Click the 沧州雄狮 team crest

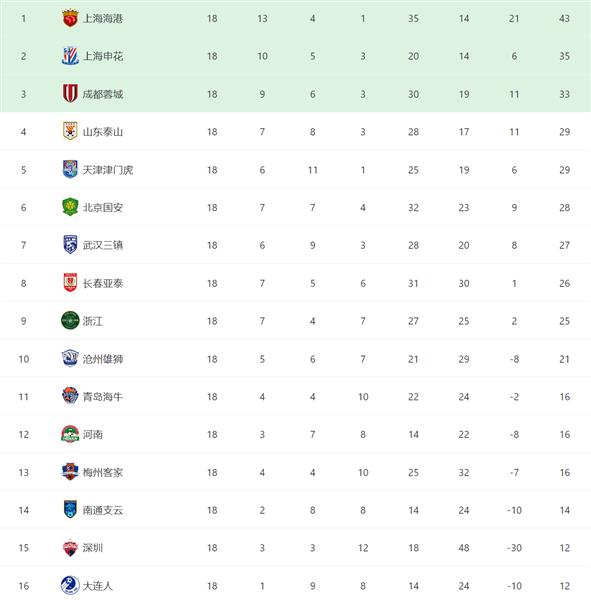click(70, 358)
